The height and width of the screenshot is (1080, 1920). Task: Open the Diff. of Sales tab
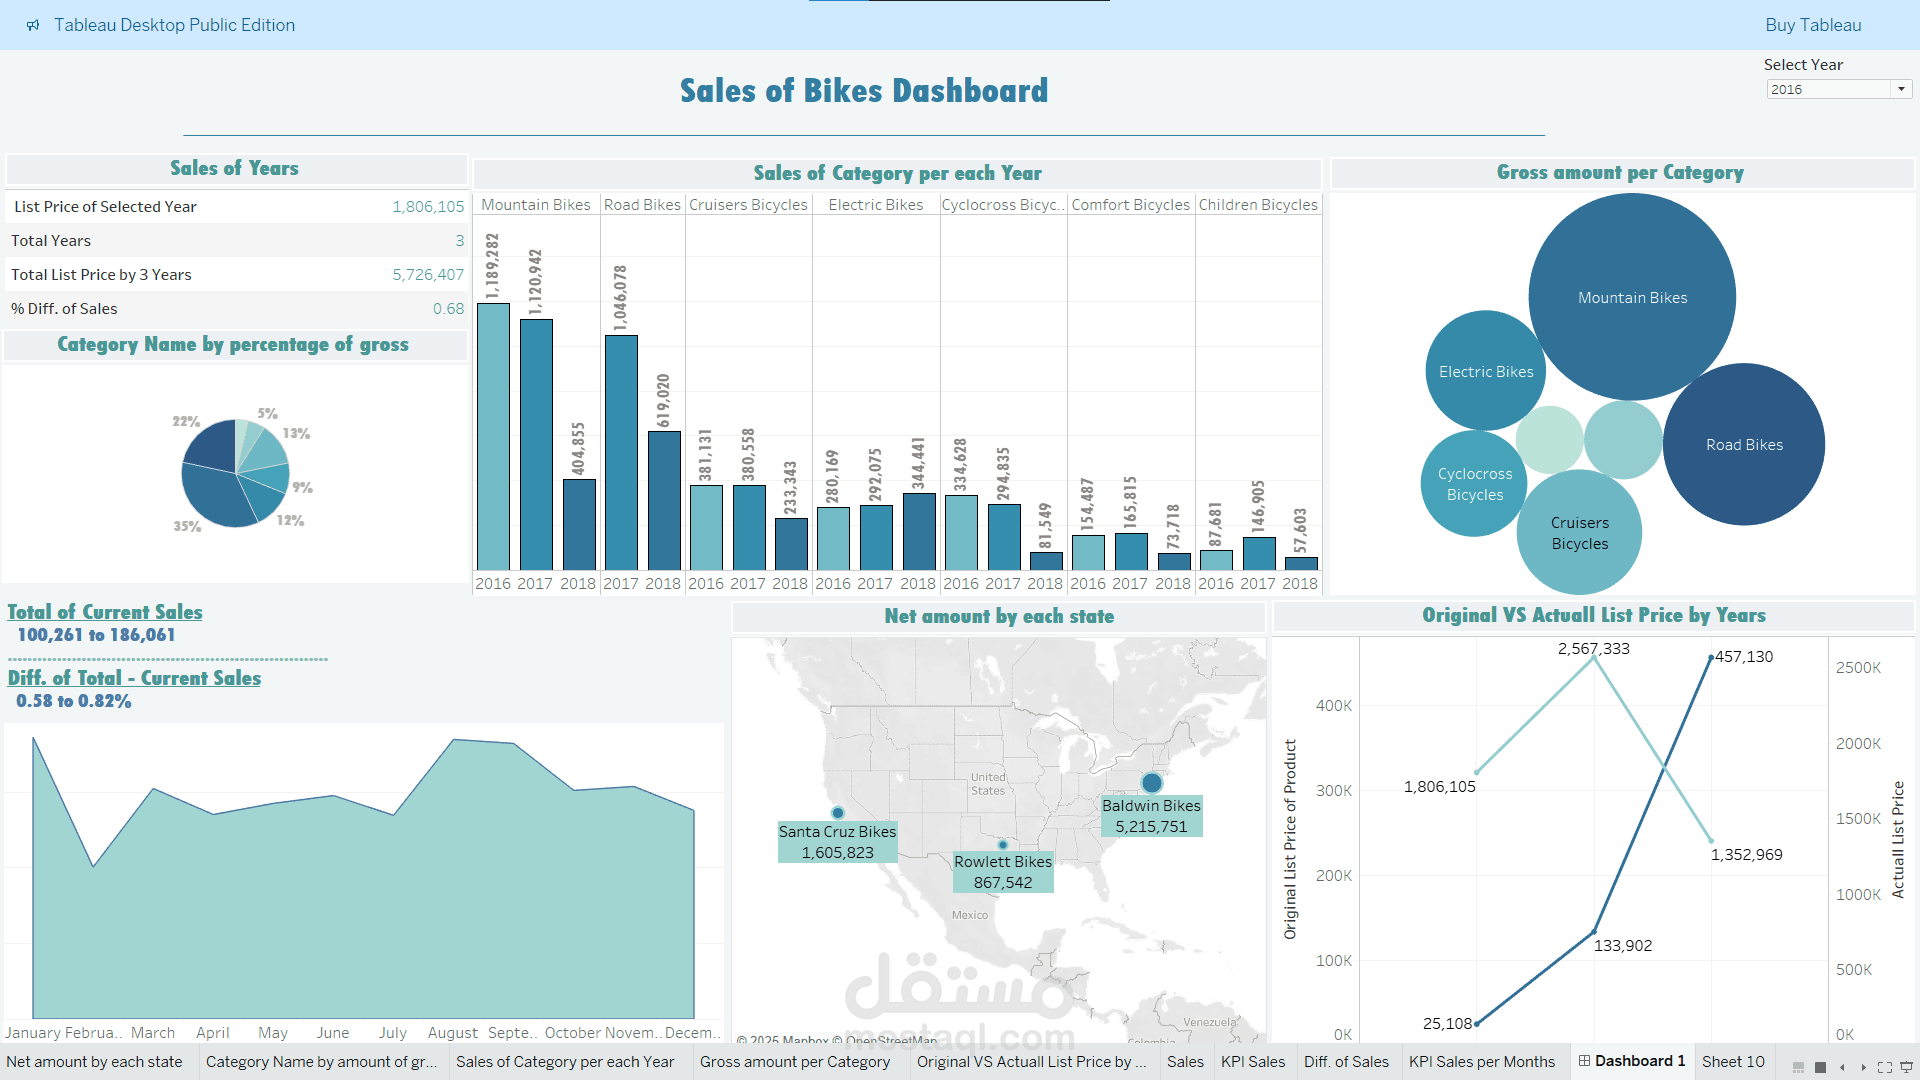click(1346, 1061)
